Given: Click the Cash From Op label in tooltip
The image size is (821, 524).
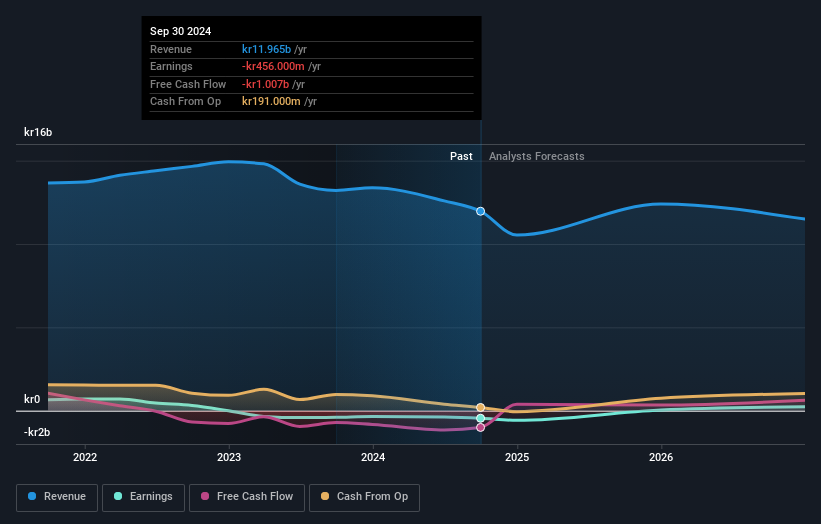Looking at the screenshot, I should click(185, 102).
